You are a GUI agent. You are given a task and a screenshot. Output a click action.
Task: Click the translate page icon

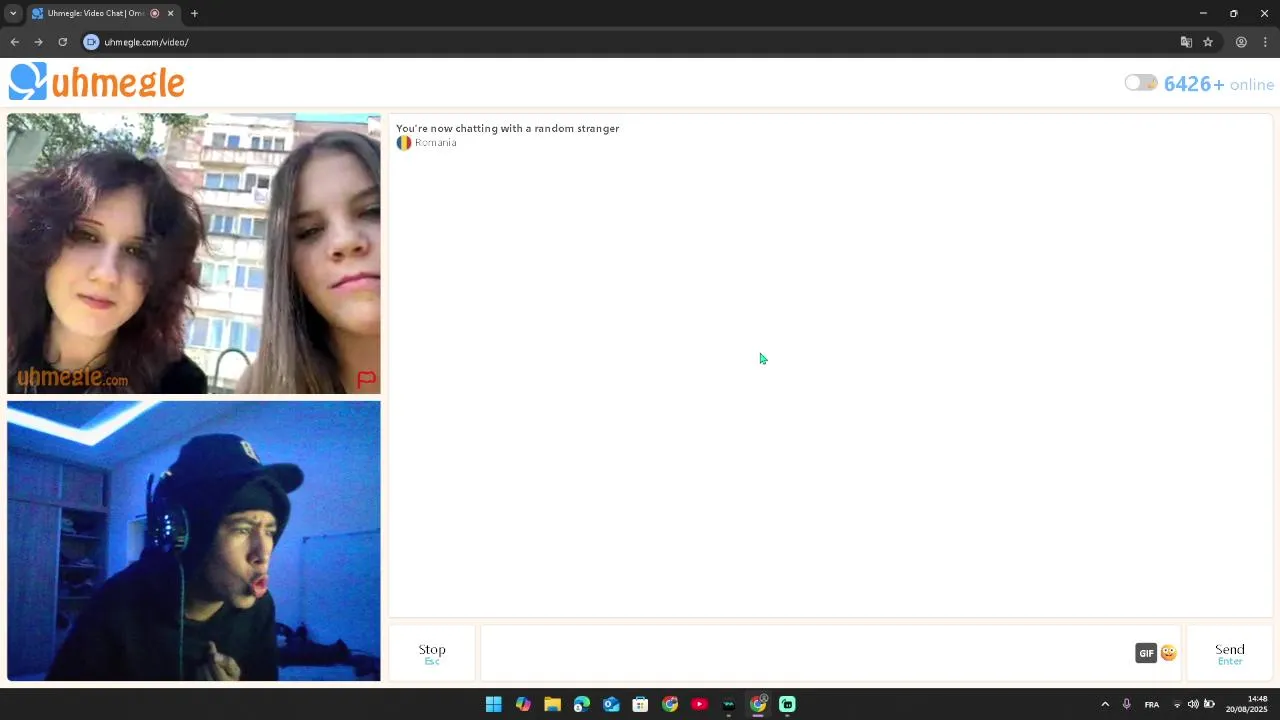1186,42
